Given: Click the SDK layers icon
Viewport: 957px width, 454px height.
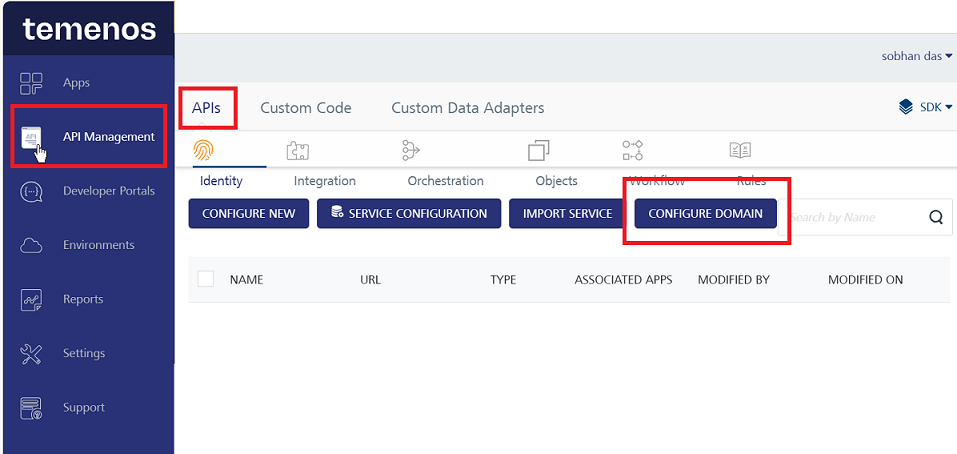Looking at the screenshot, I should coord(906,107).
